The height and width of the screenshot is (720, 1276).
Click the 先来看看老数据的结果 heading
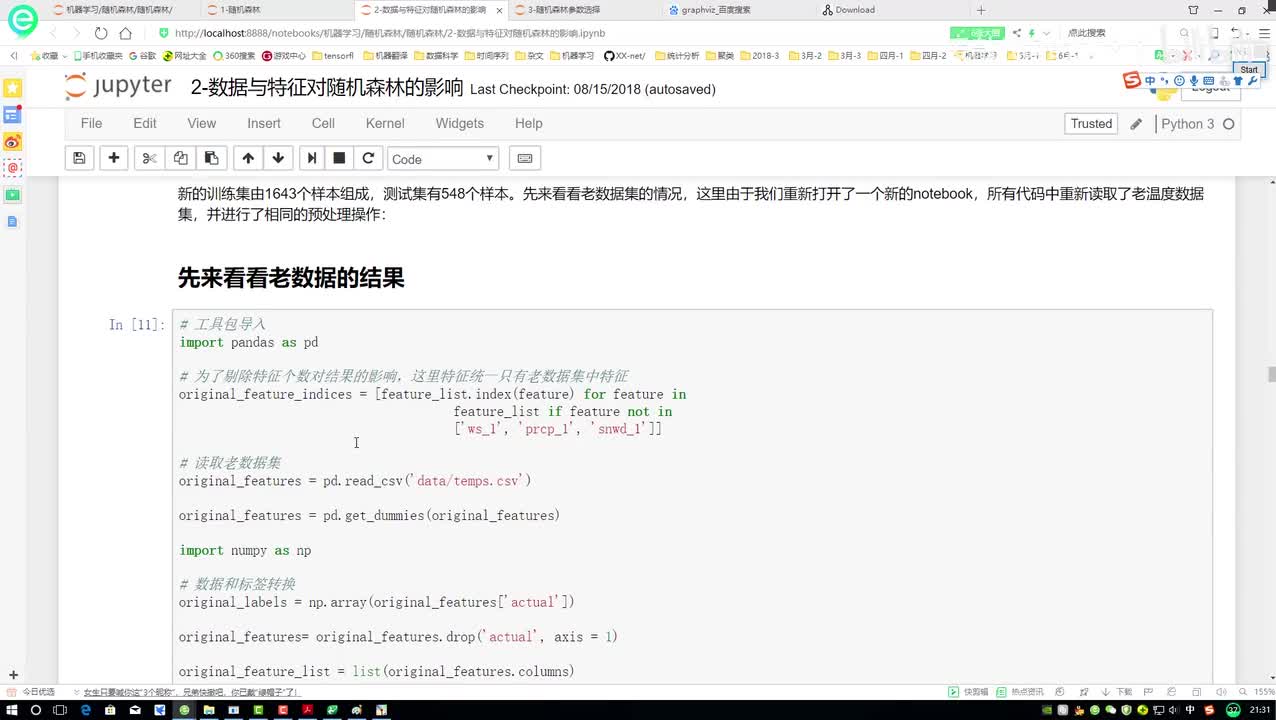tap(291, 278)
